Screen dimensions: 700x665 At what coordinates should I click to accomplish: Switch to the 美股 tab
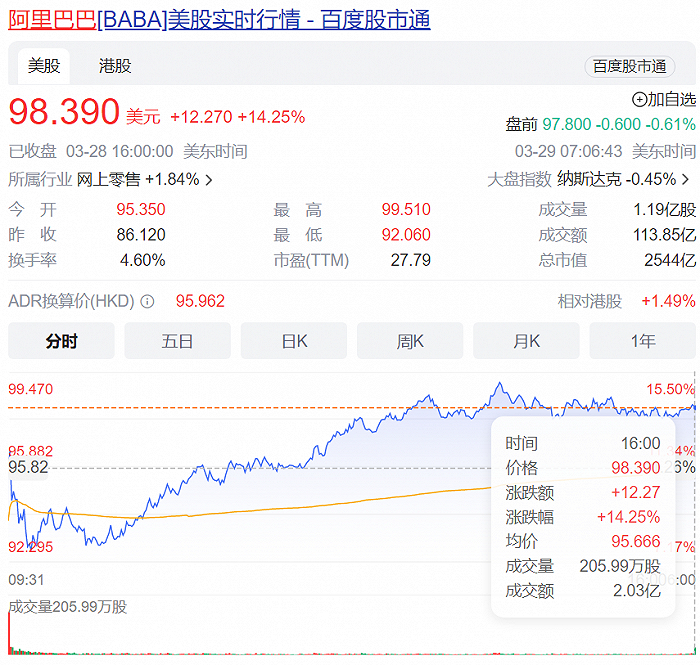[x=44, y=66]
